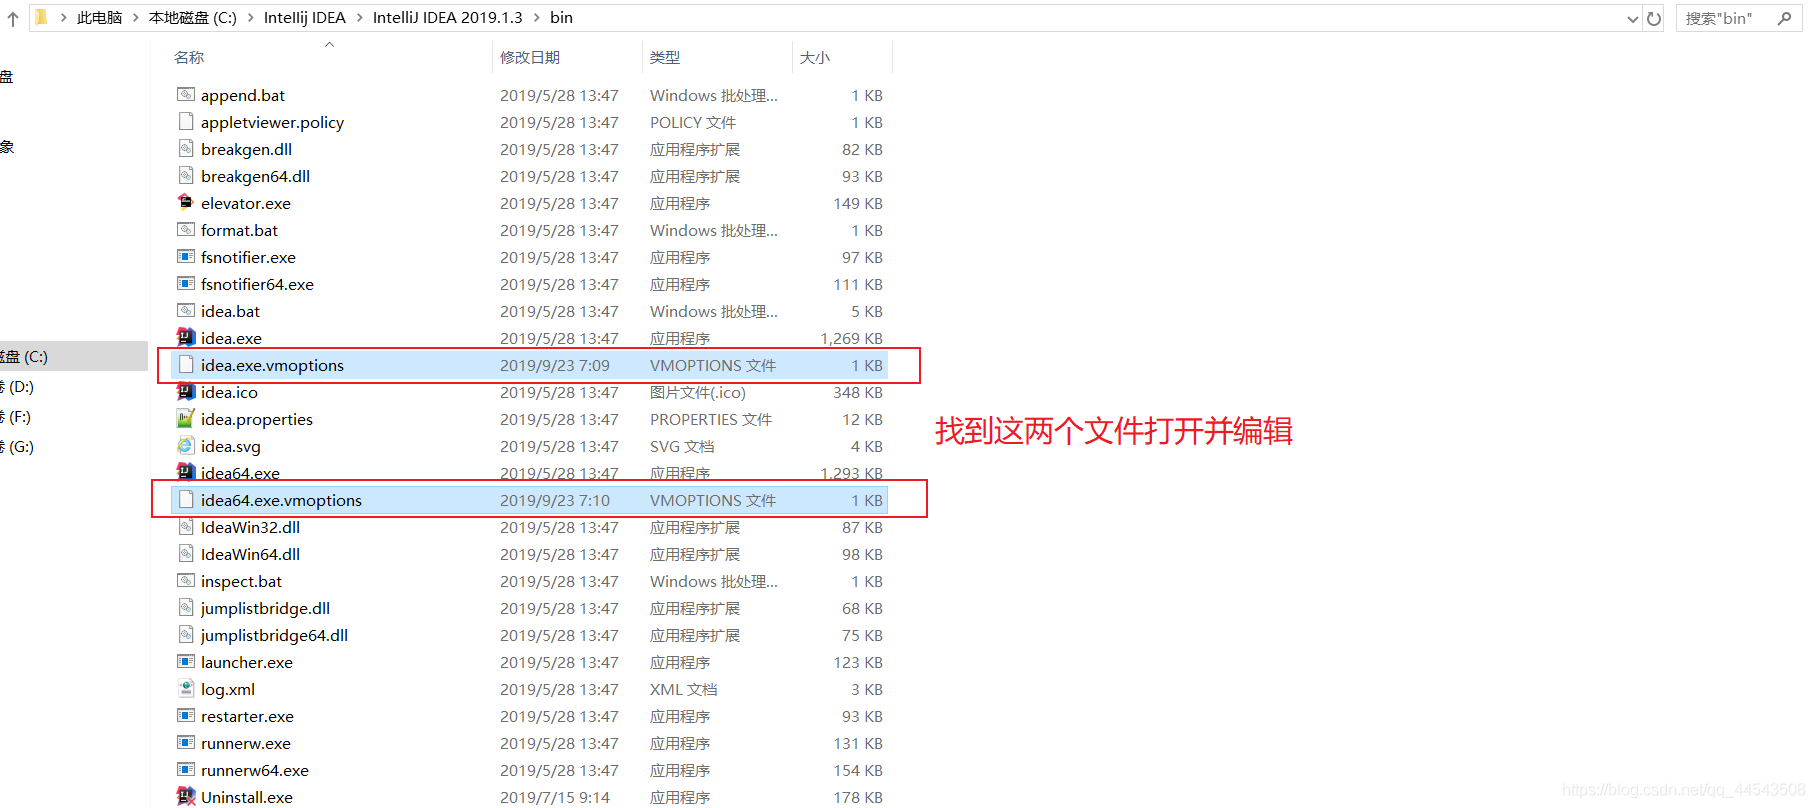1815x808 pixels.
Task: Select the format.bat file icon
Action: [x=186, y=230]
